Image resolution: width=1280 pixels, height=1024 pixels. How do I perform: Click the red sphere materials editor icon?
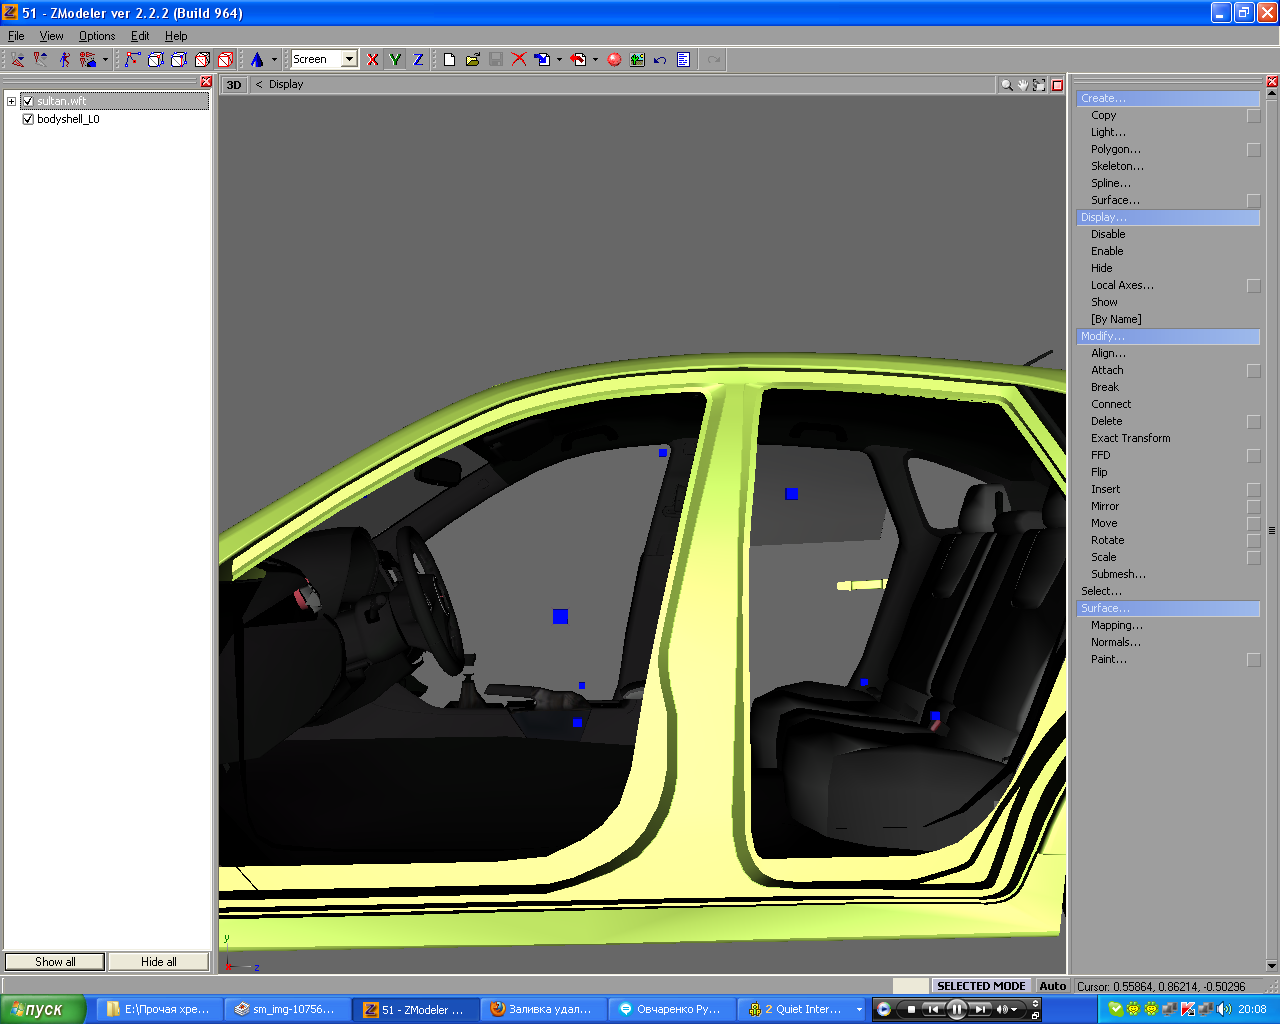click(614, 60)
